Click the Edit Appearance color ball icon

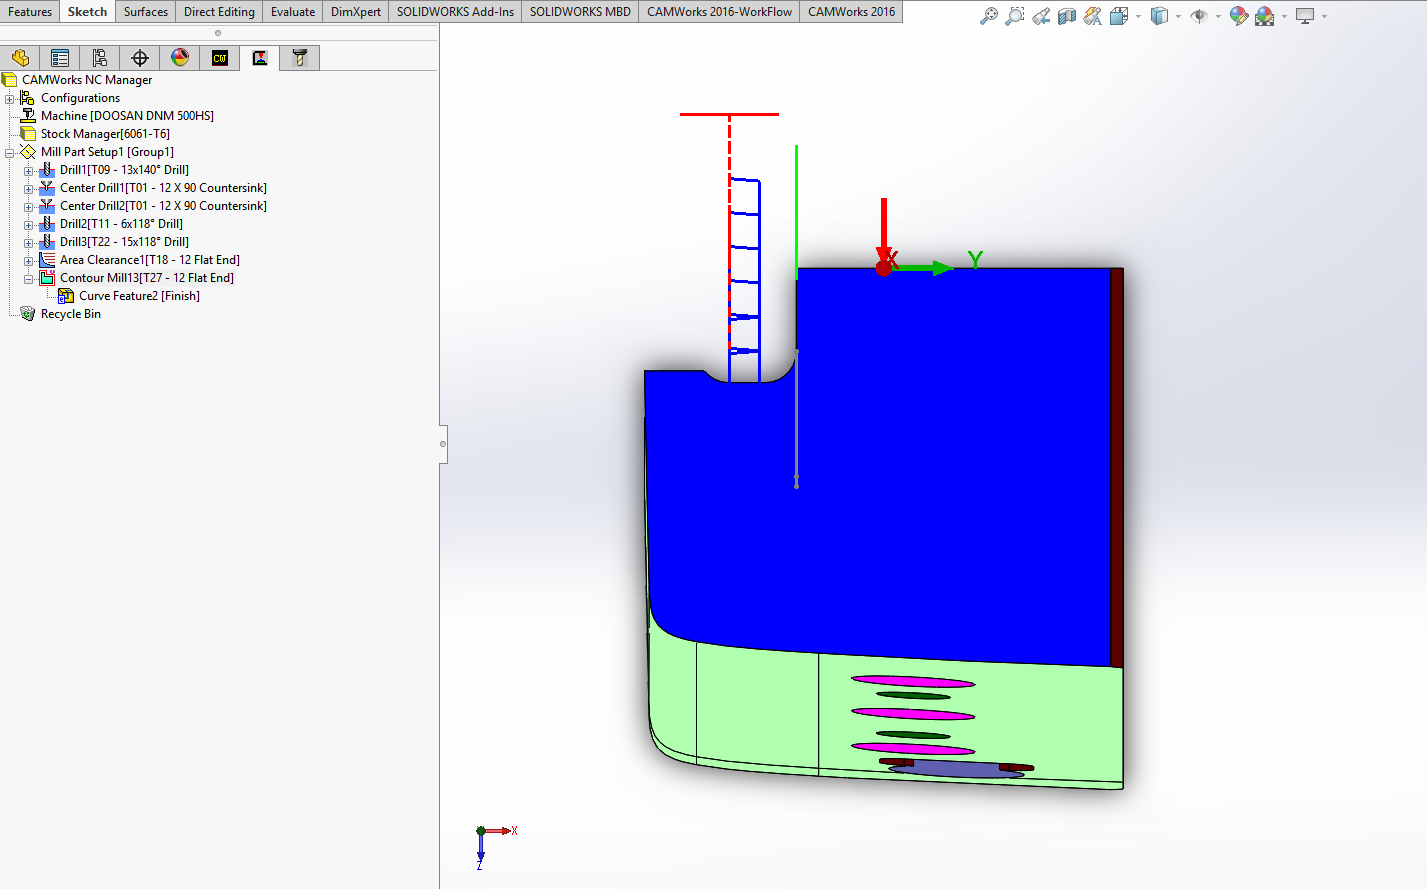tap(1239, 16)
